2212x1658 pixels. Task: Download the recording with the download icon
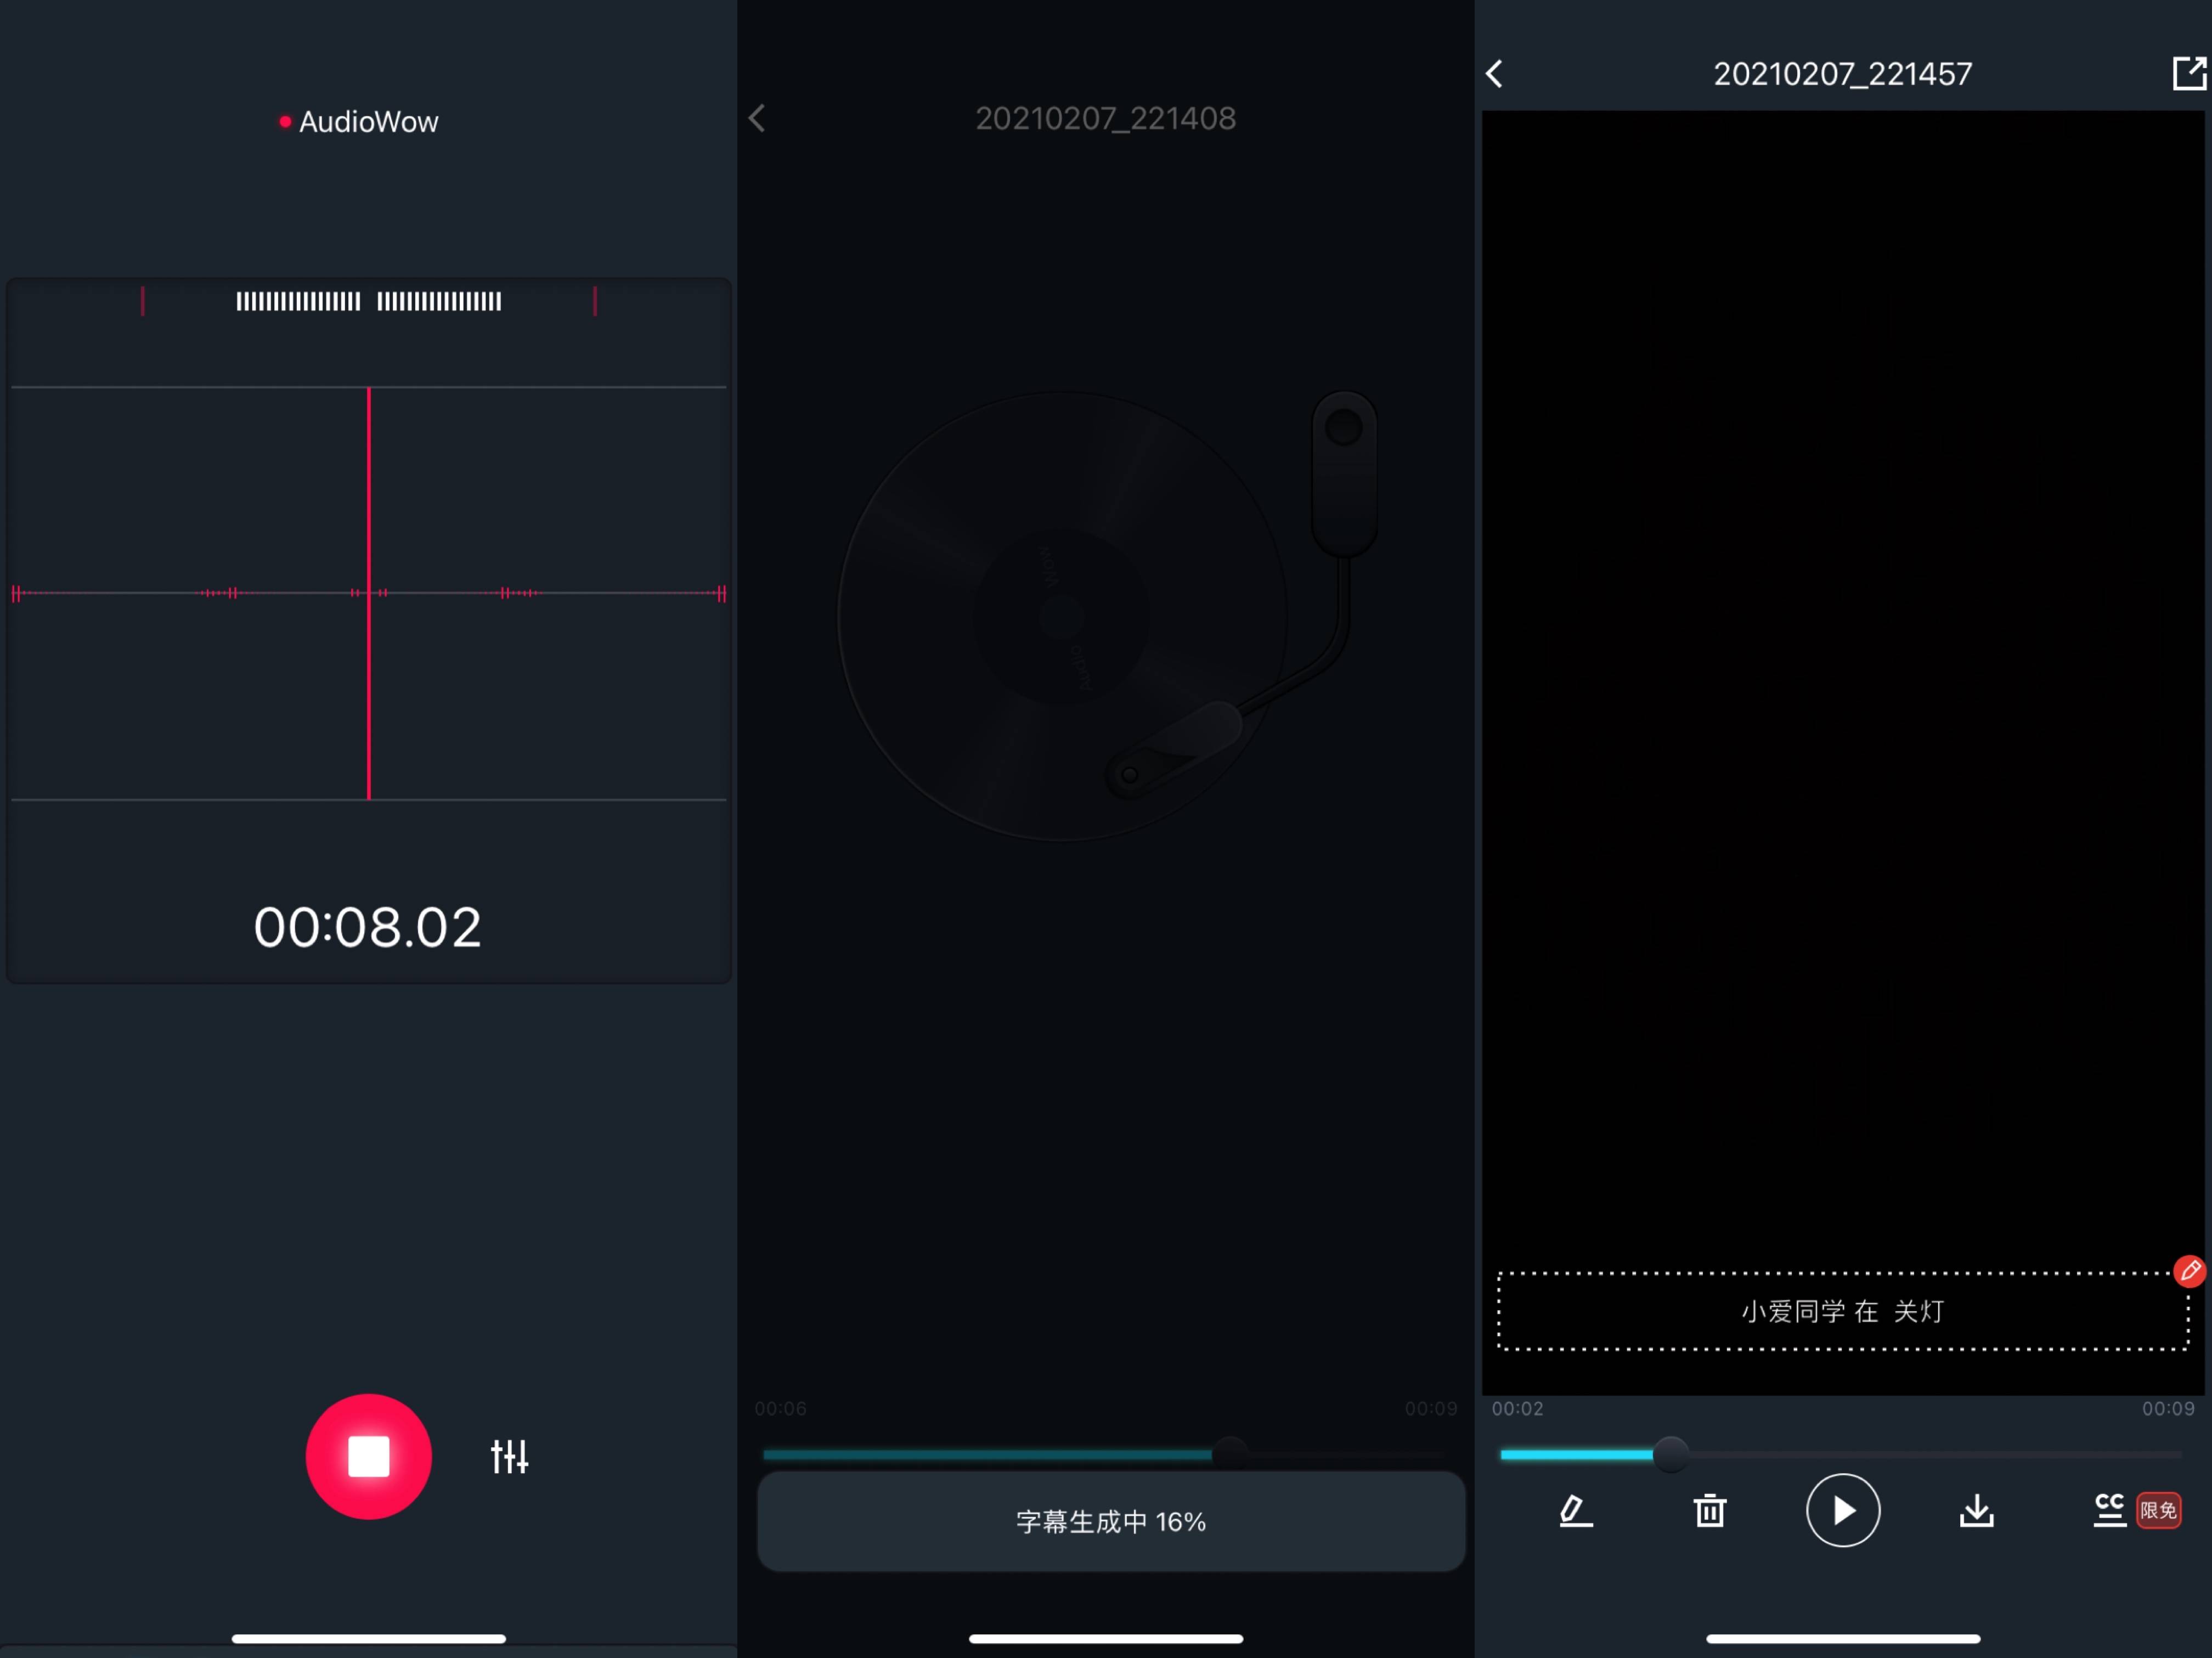[x=1976, y=1510]
